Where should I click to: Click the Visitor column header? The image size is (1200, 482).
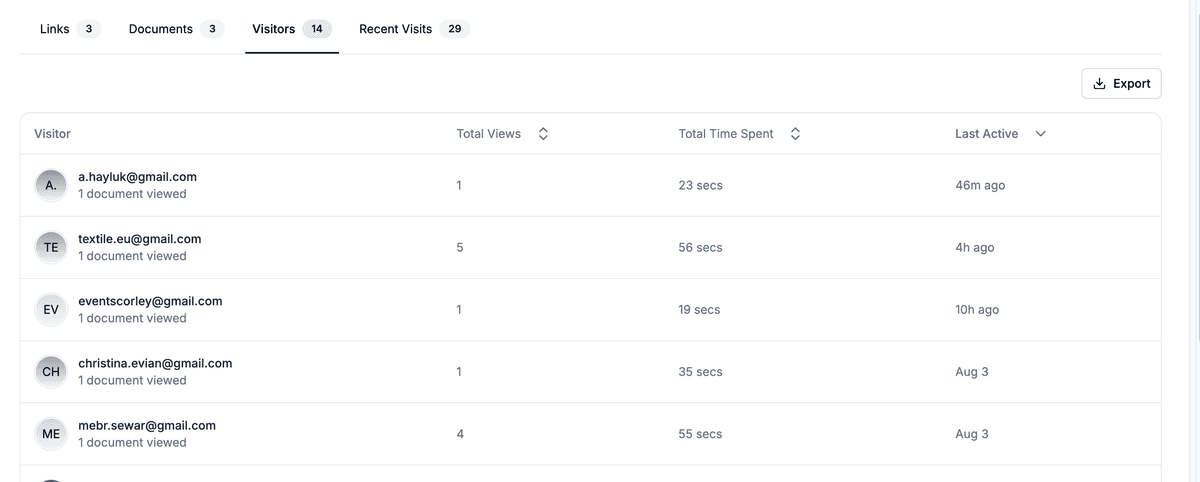coord(52,134)
